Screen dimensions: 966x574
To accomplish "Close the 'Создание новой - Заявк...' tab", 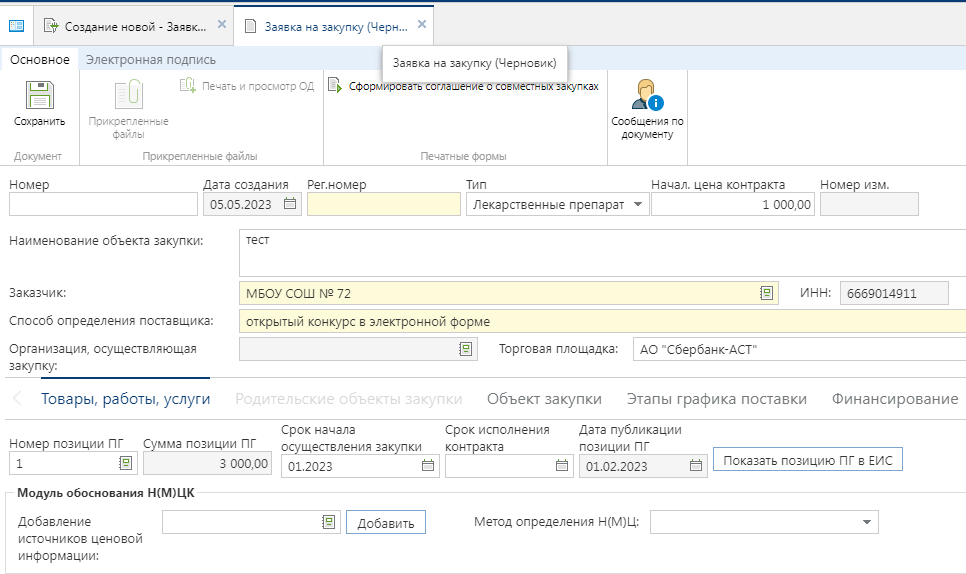I will 222,25.
